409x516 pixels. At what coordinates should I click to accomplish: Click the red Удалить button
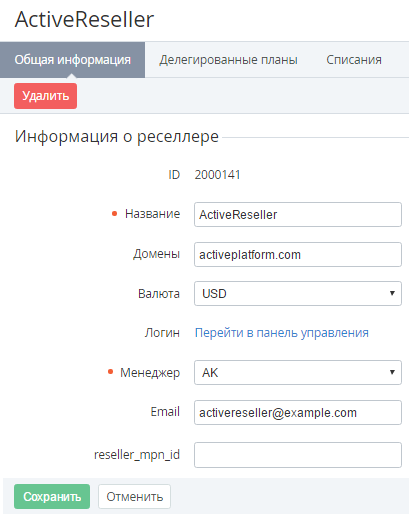45,96
